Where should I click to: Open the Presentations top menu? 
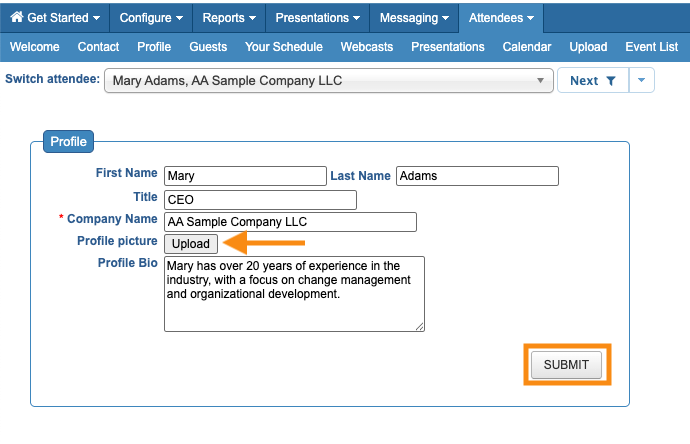(x=317, y=18)
